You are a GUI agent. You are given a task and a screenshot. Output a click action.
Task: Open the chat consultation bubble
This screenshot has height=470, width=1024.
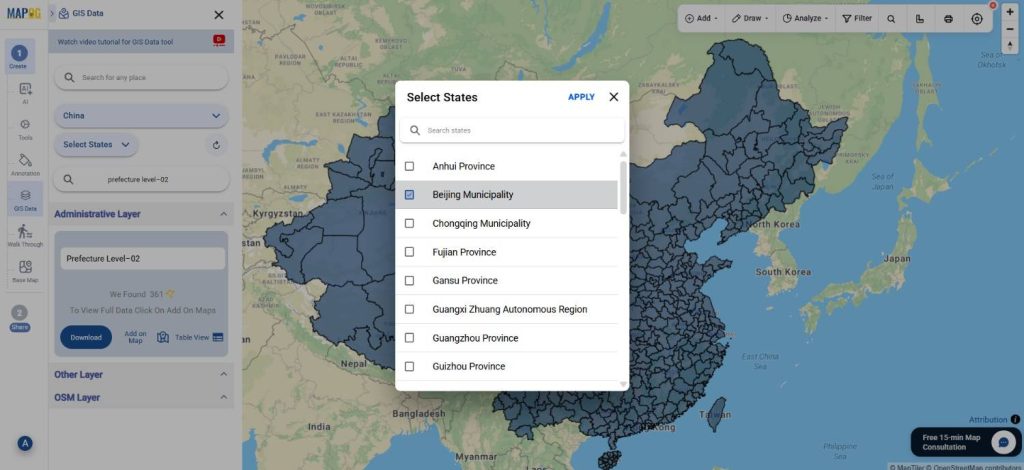coord(1003,442)
